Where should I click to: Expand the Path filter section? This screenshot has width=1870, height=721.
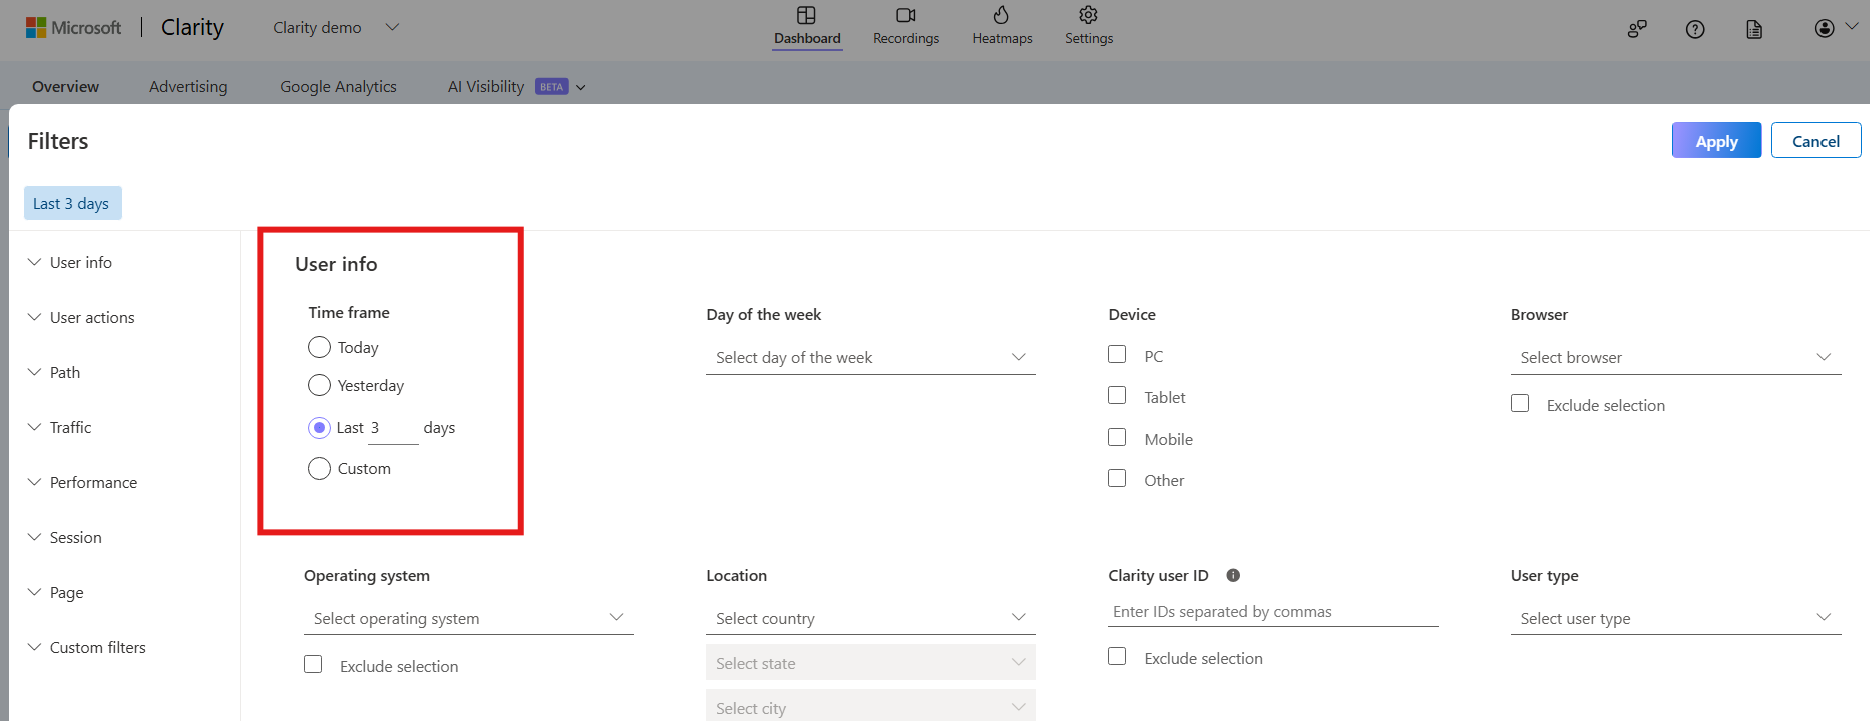pos(54,372)
